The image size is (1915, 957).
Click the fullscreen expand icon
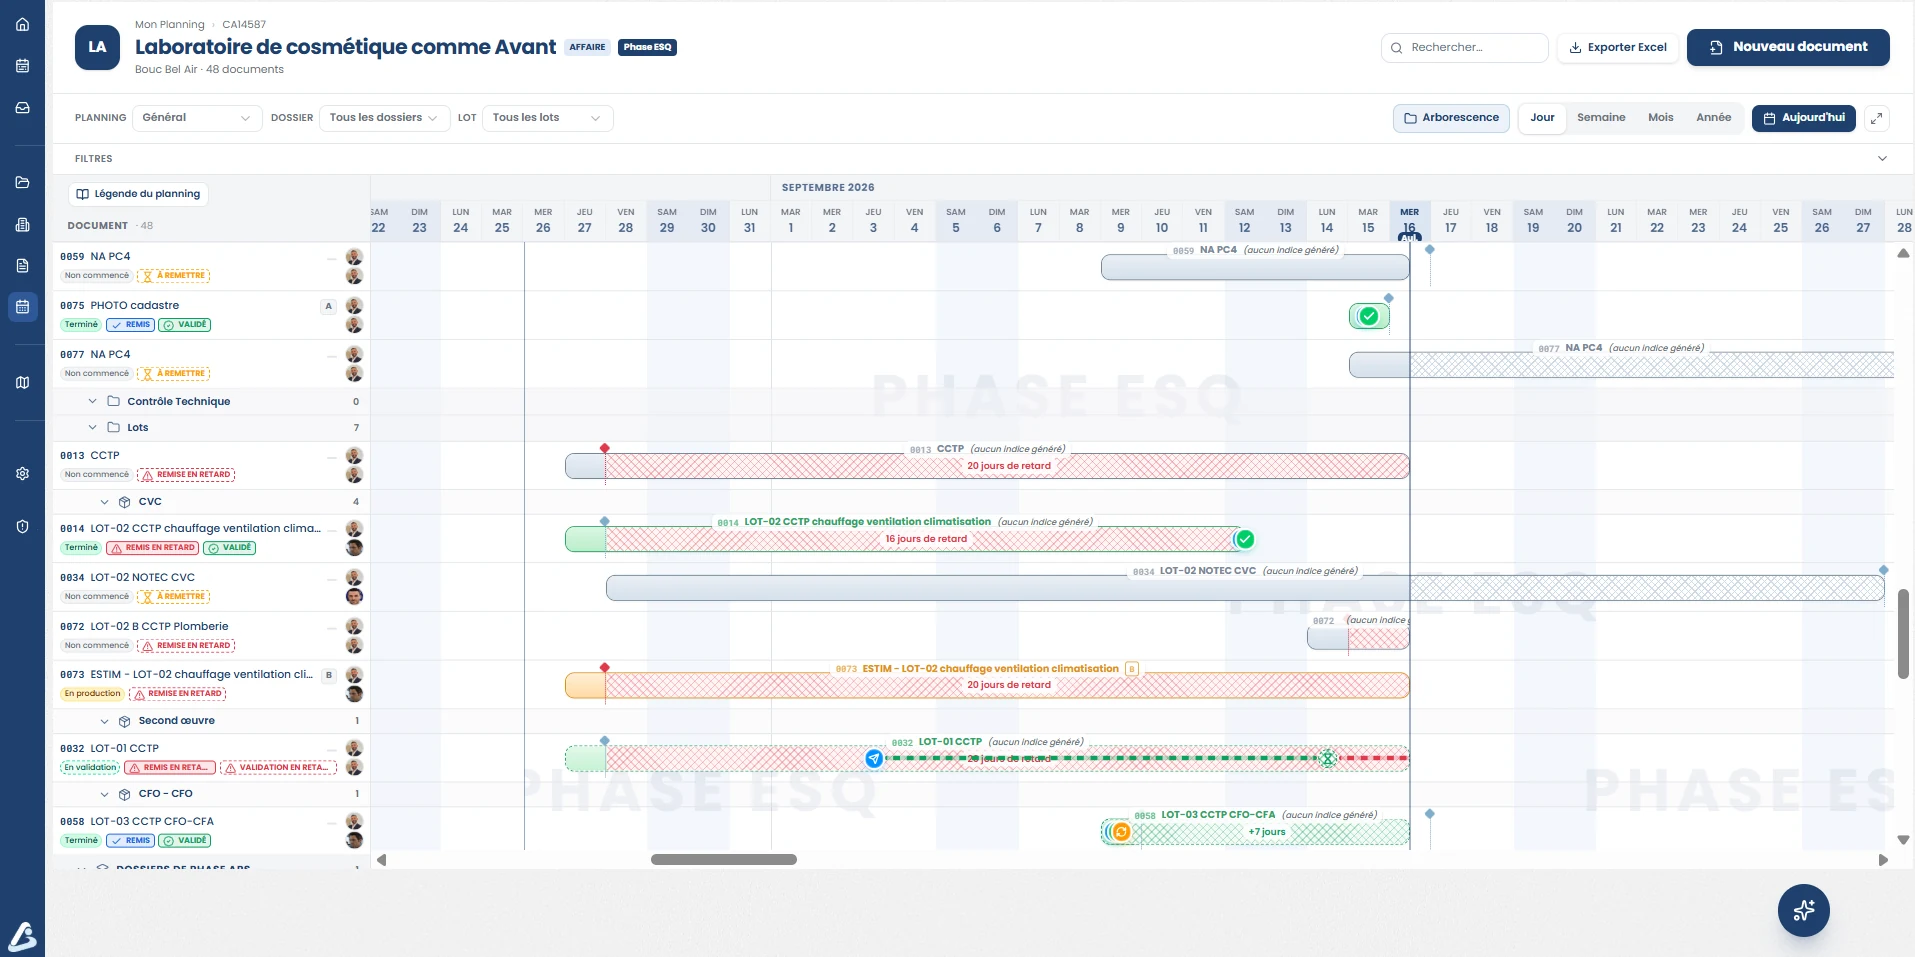click(1877, 118)
